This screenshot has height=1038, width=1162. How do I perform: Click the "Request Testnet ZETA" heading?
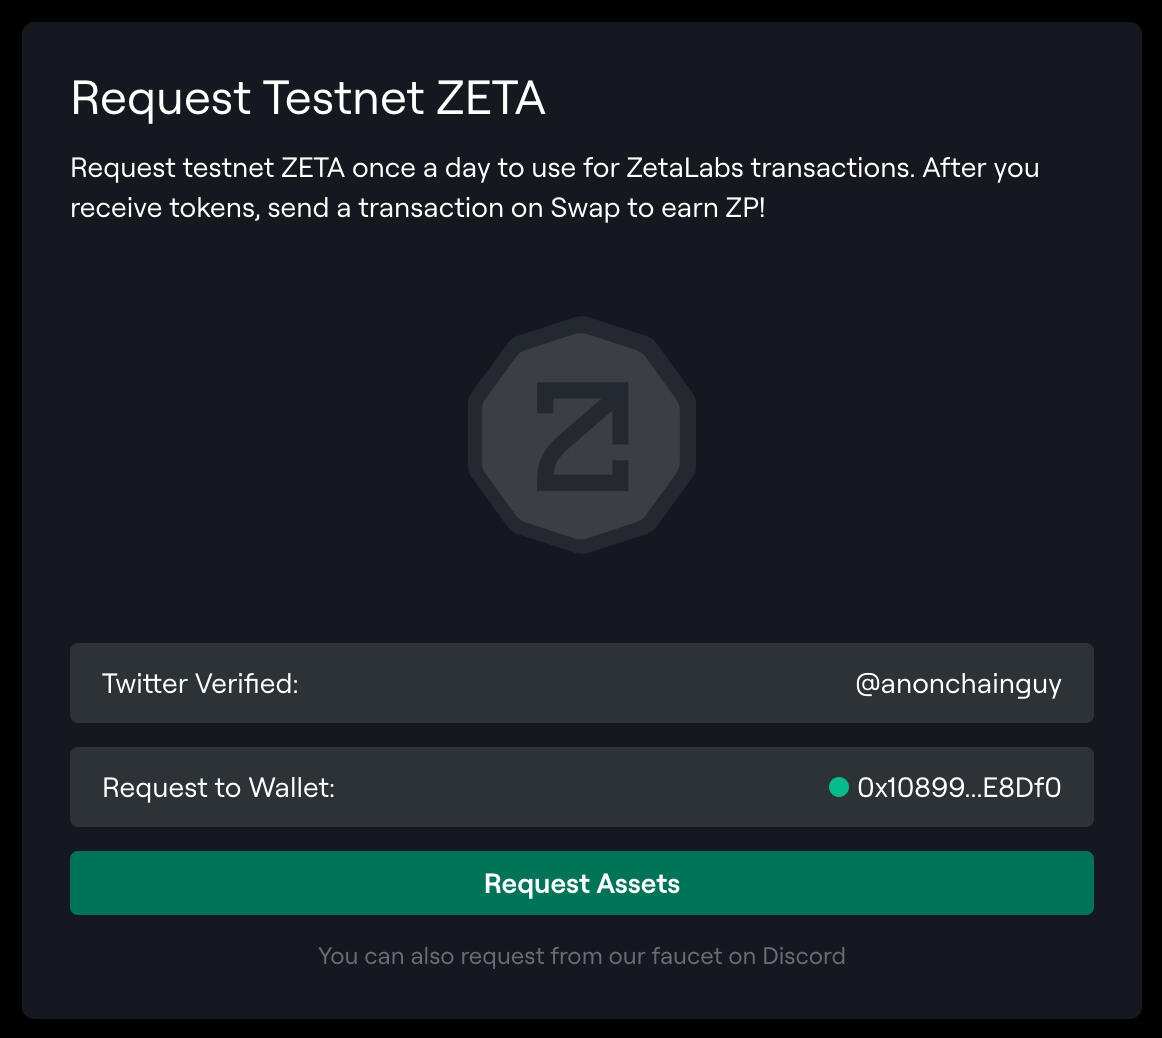[x=308, y=99]
